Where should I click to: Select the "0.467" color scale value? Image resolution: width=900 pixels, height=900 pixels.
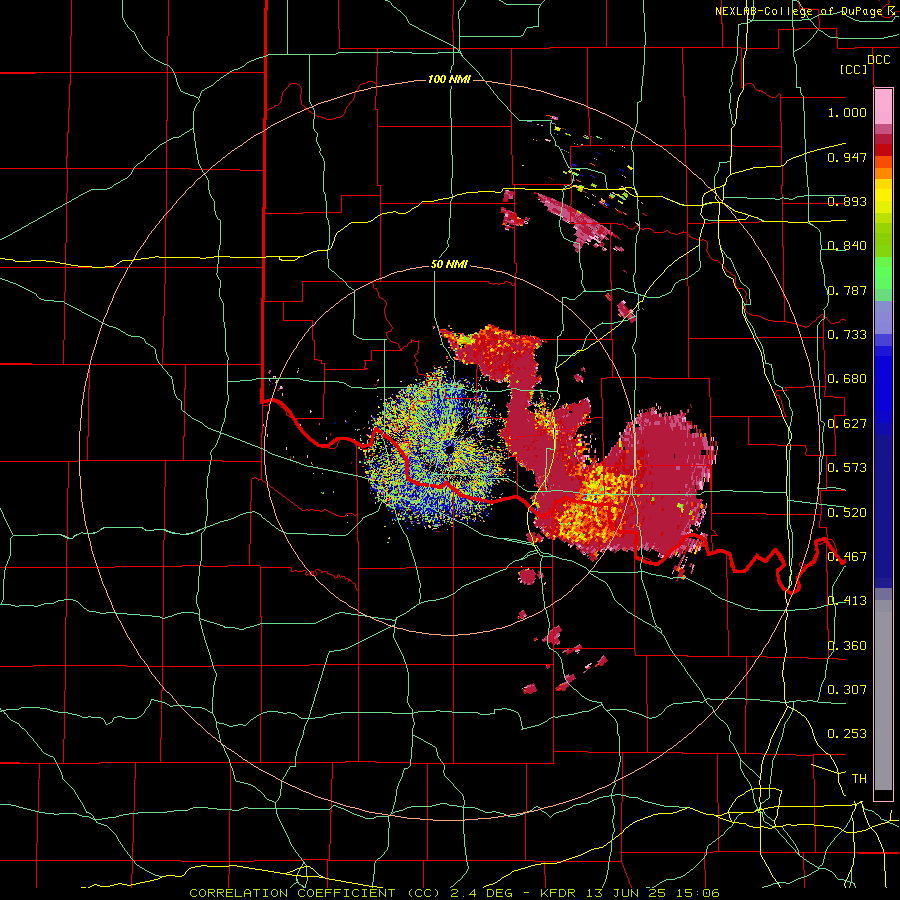[x=847, y=557]
